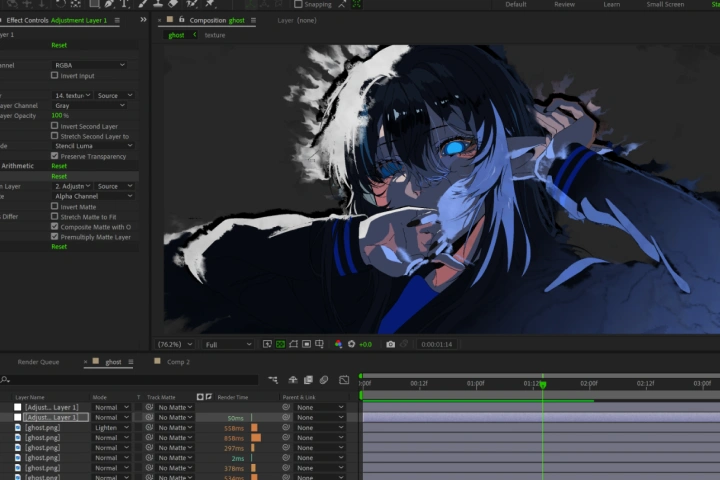The image size is (720, 480).
Task: Select the Clone Stamp tool
Action: coord(158,4)
